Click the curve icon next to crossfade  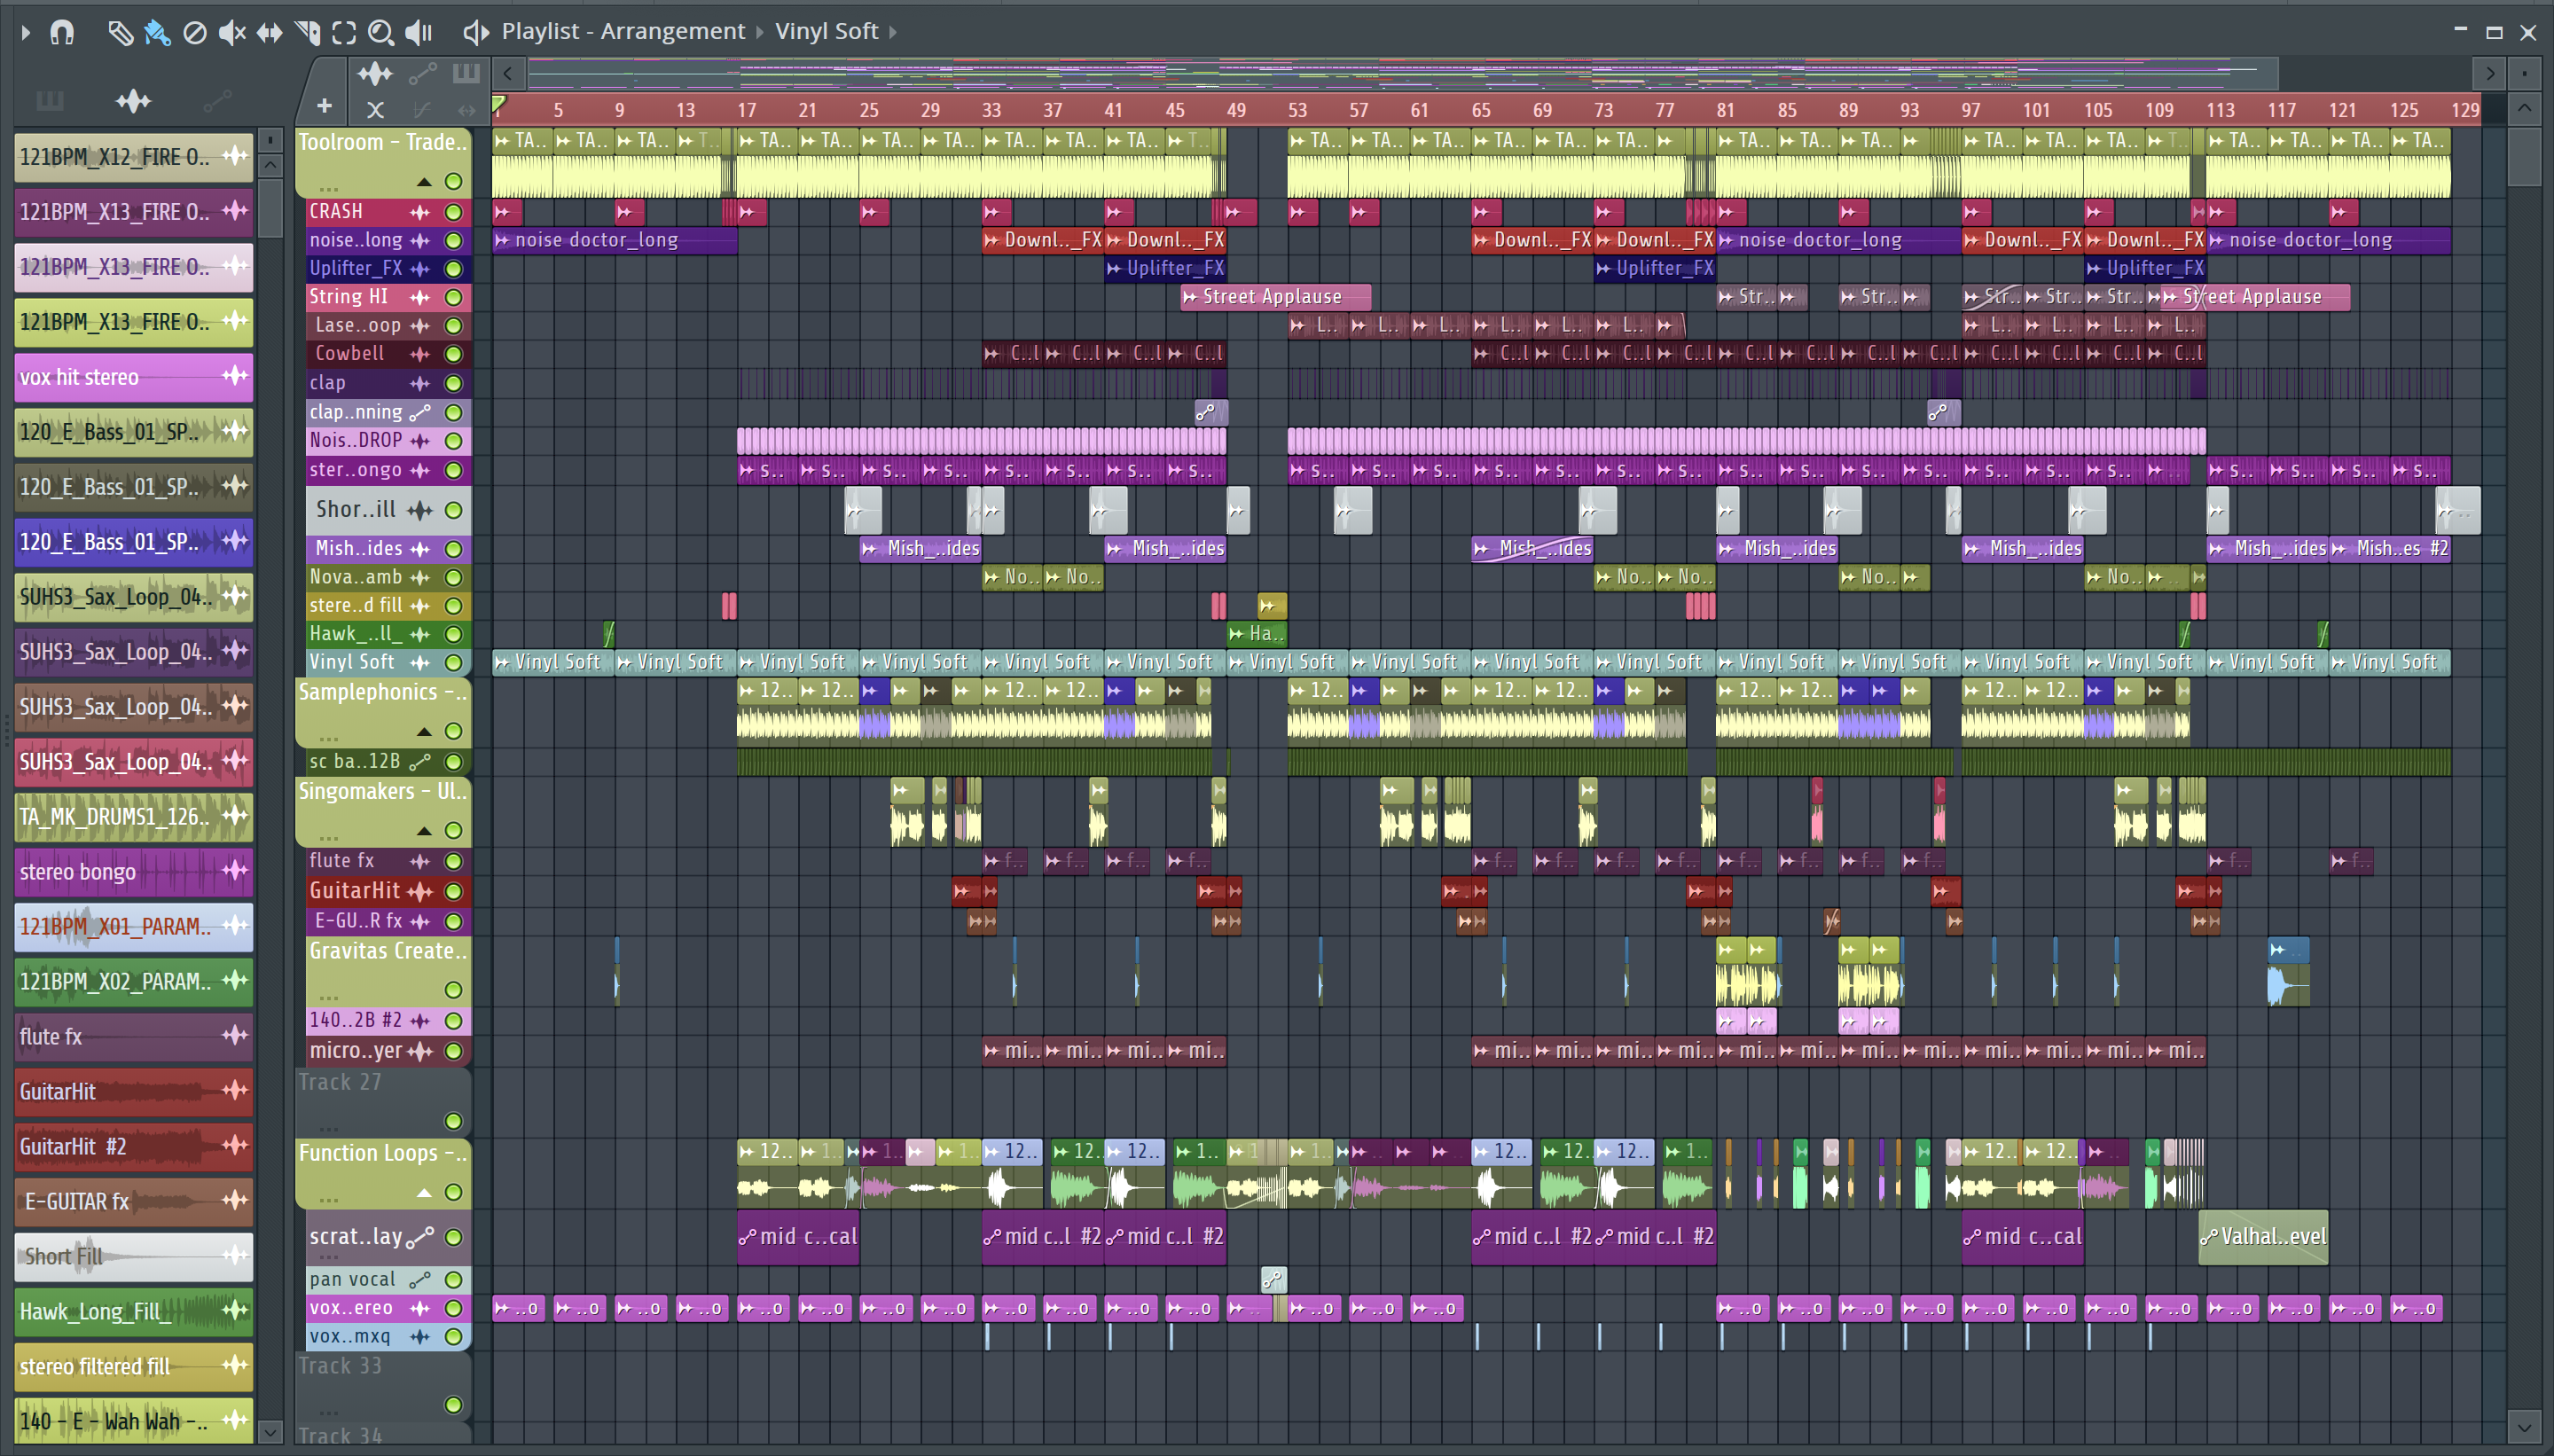click(x=421, y=109)
